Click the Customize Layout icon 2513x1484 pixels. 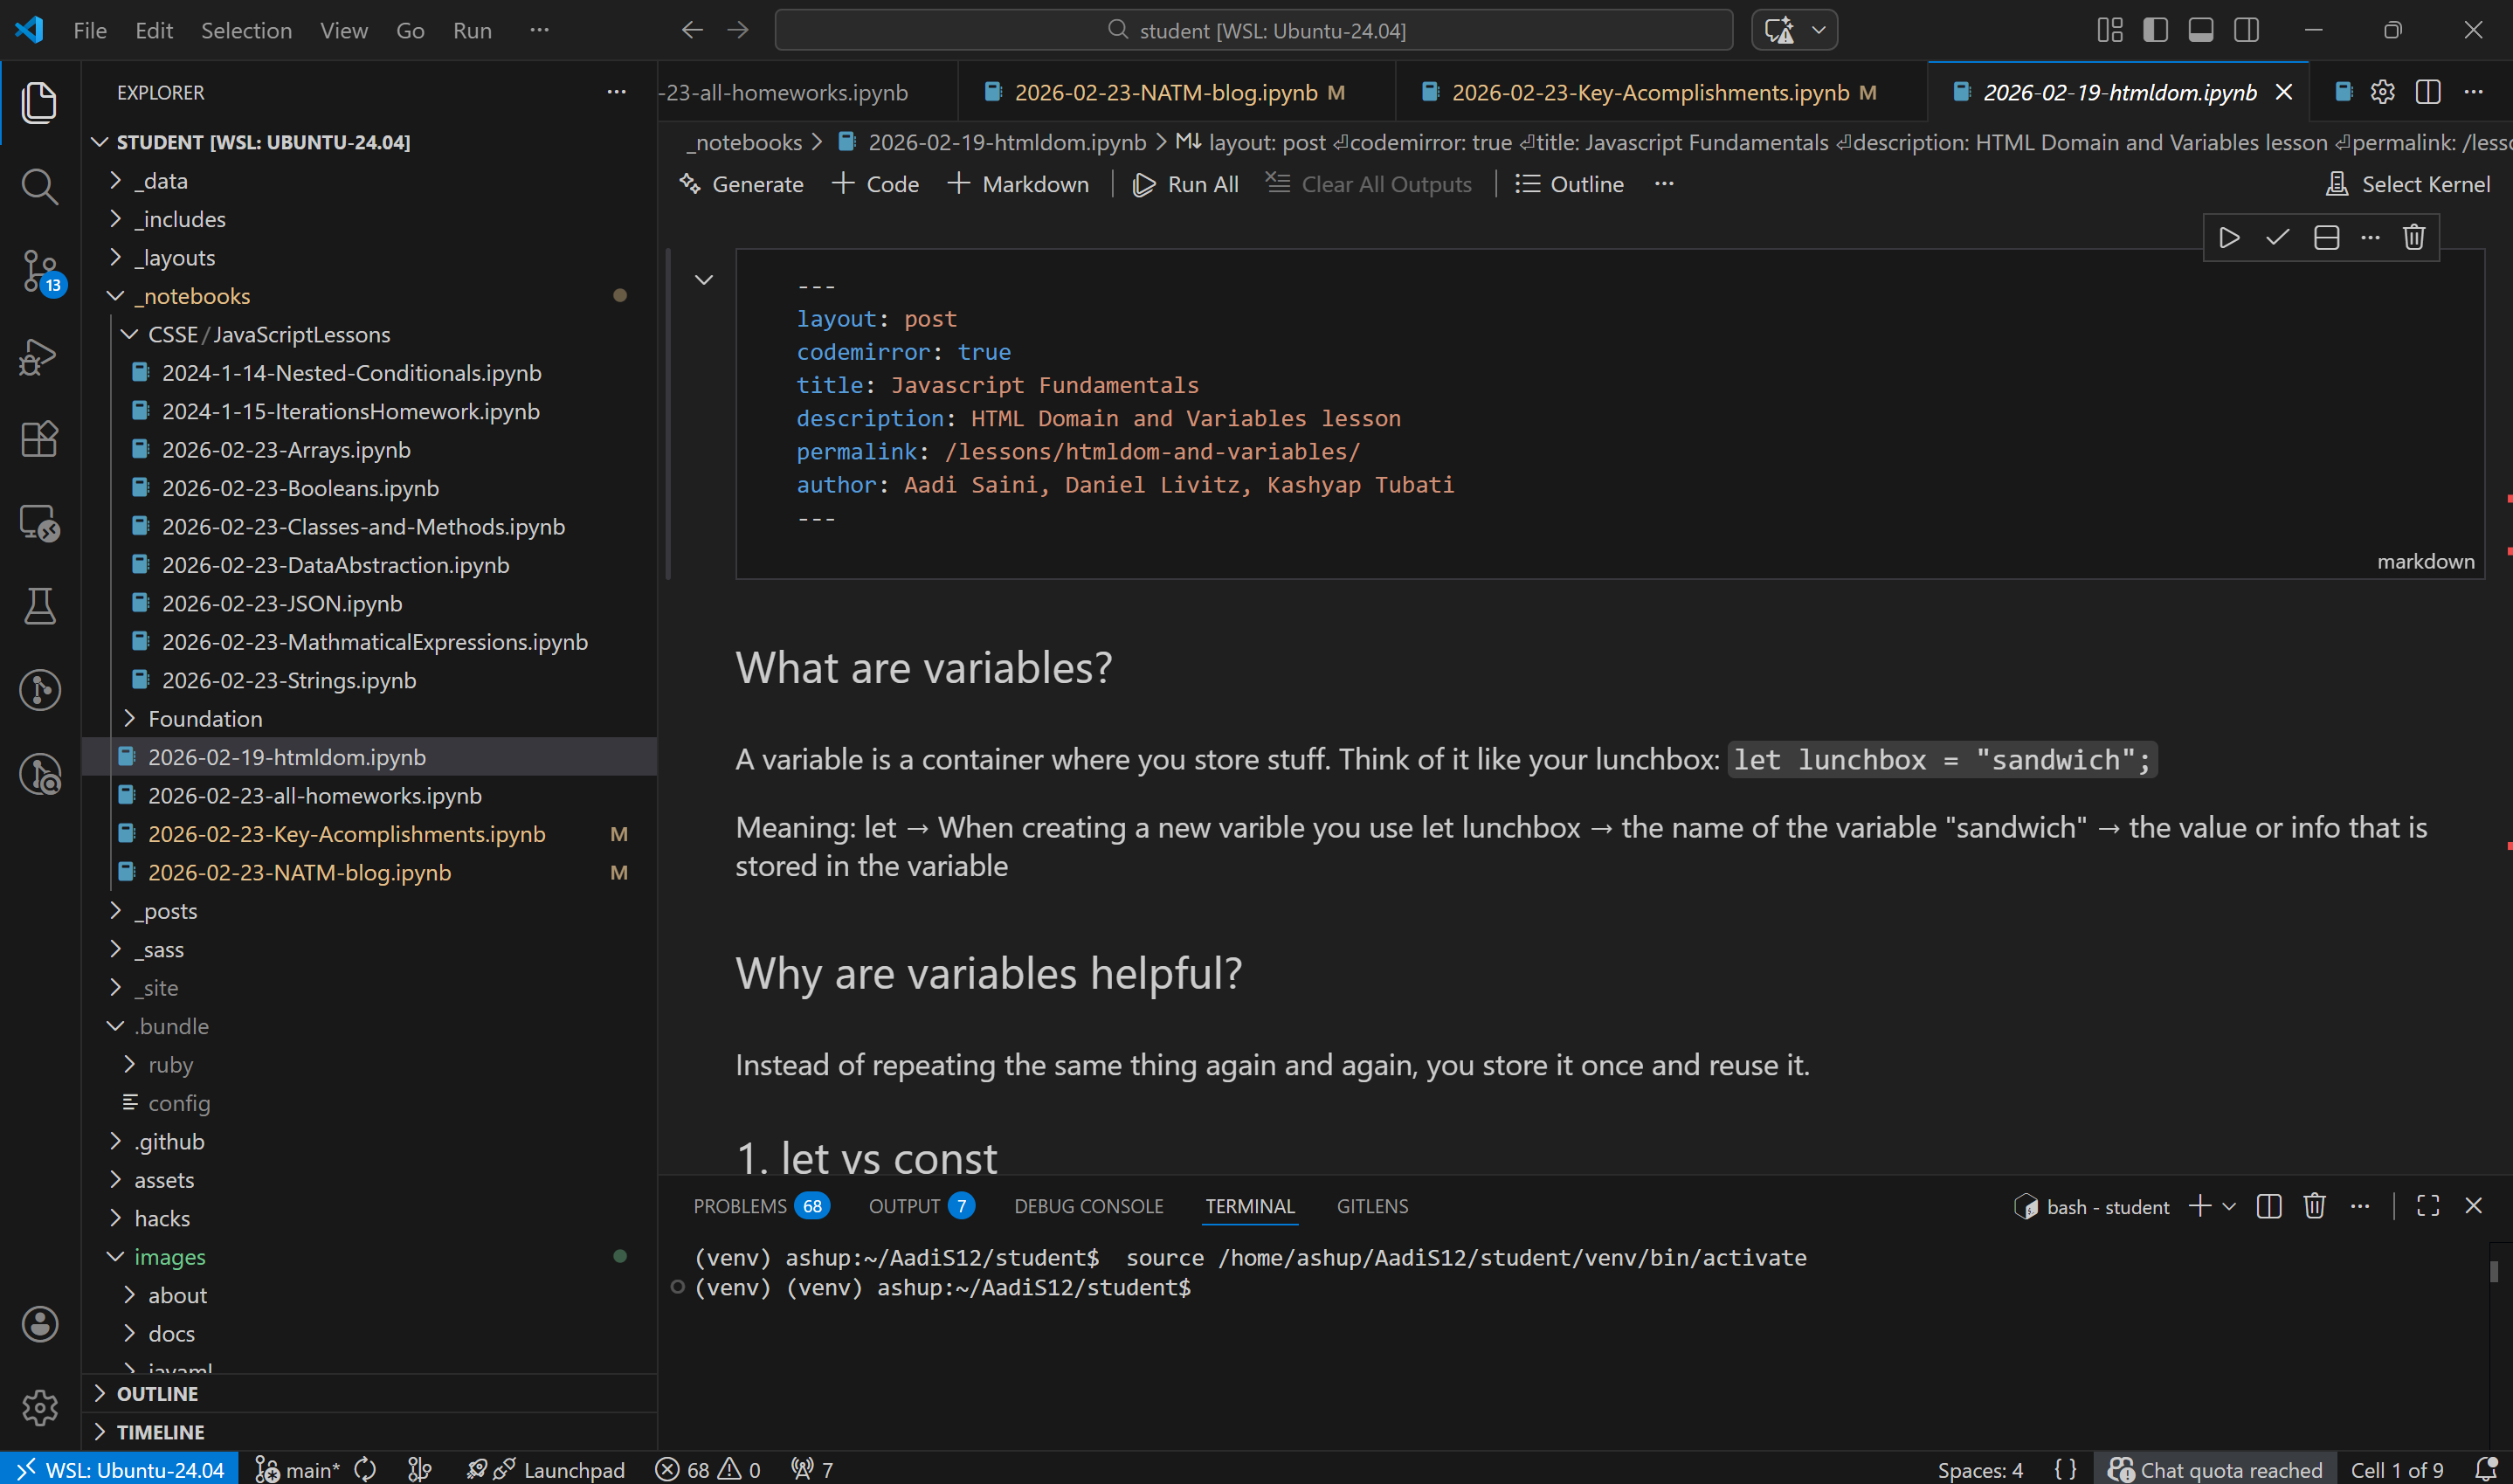(2110, 30)
